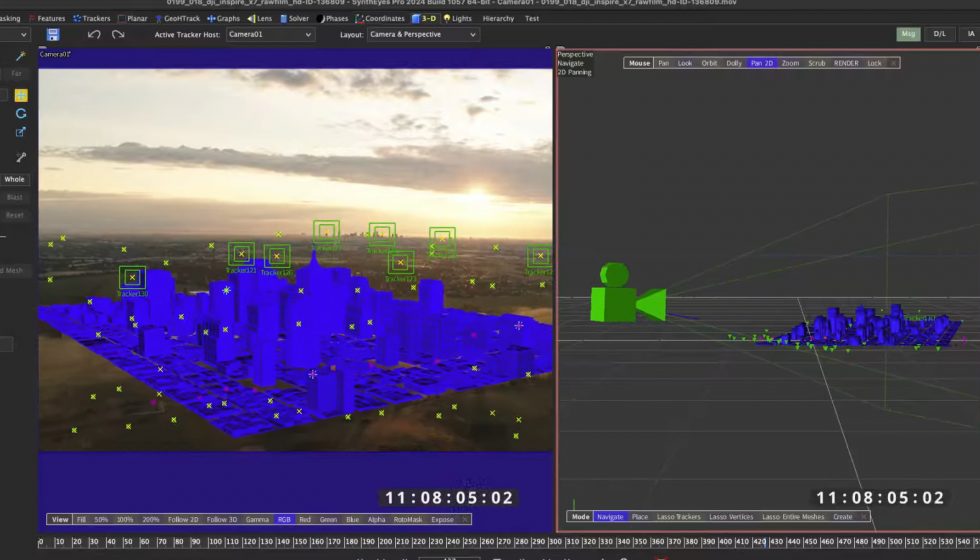Set view zoom to 100%
Viewport: 980px width, 560px height.
pos(125,519)
